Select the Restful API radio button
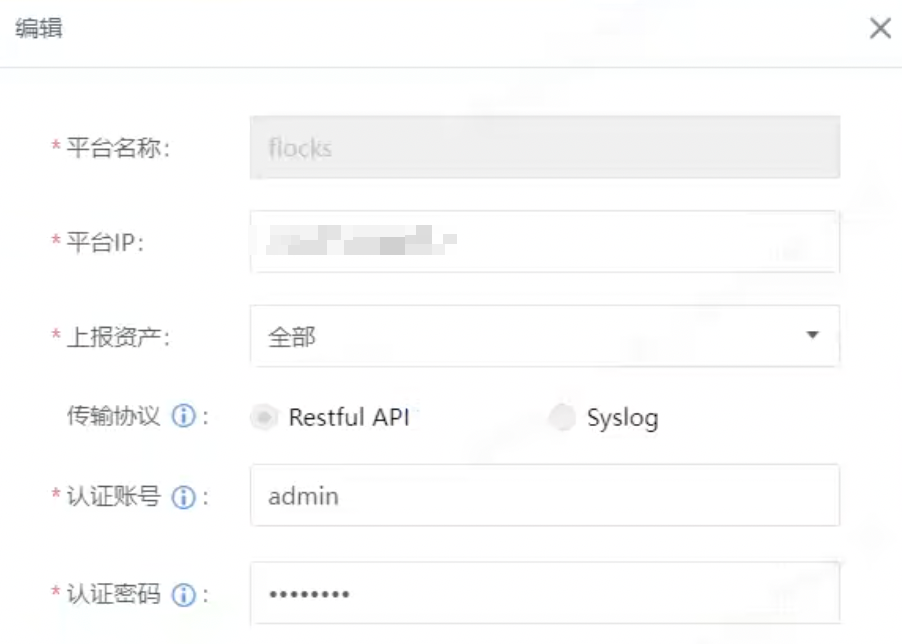The height and width of the screenshot is (644, 902). tap(264, 417)
